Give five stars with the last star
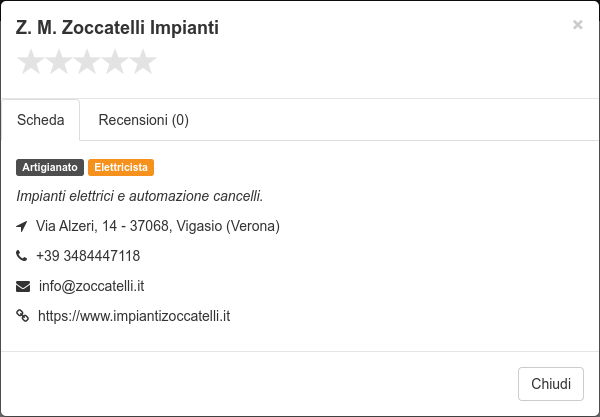Viewport: 600px width, 417px height. coord(143,62)
